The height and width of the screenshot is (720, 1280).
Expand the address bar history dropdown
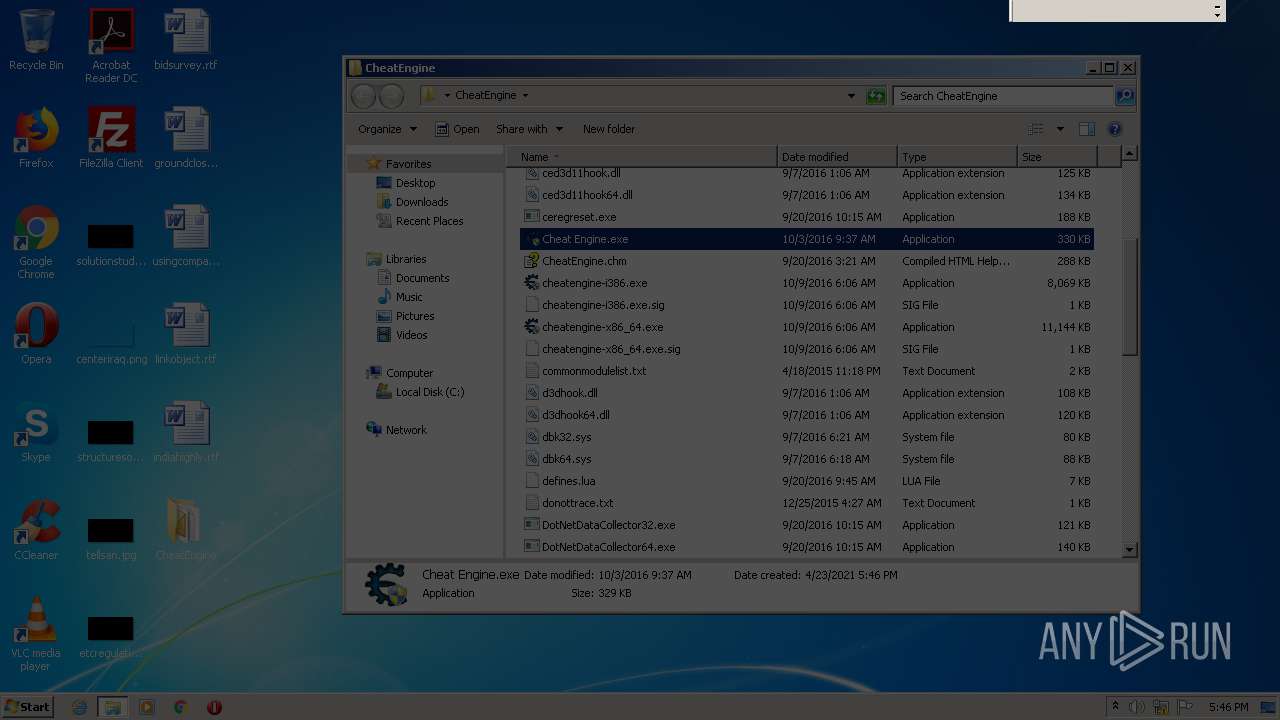point(851,96)
